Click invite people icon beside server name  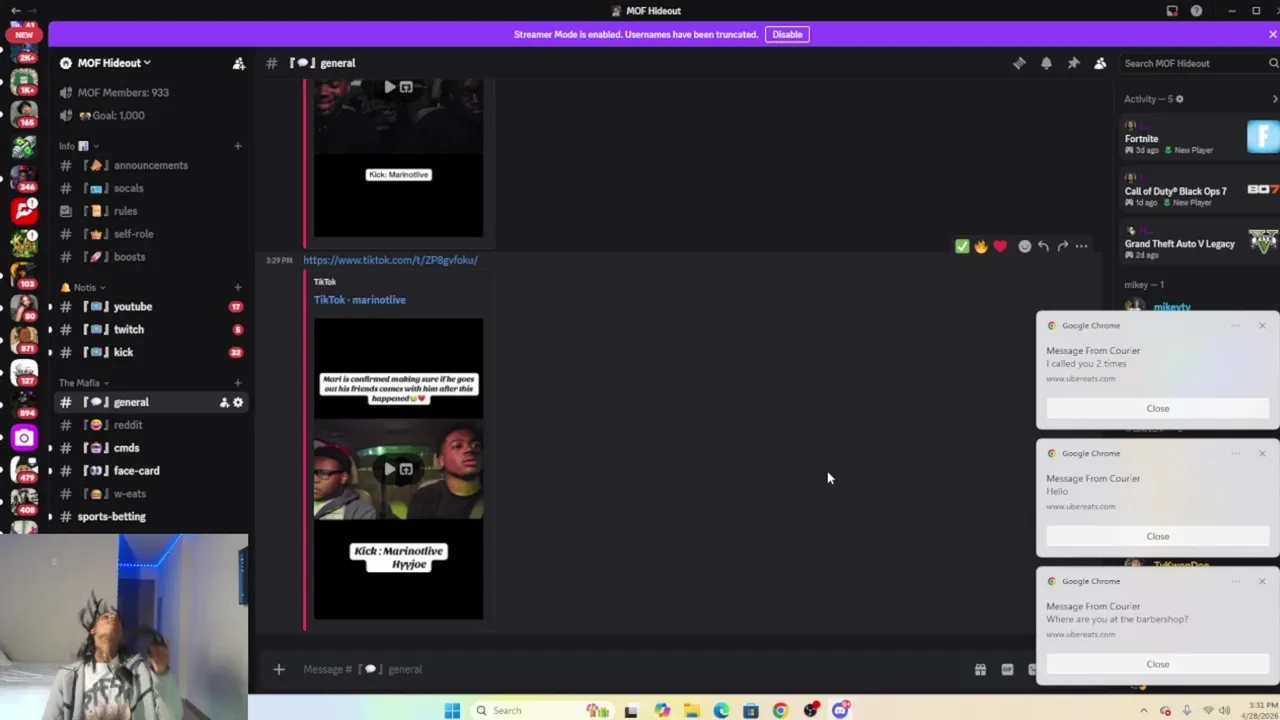pyautogui.click(x=238, y=63)
